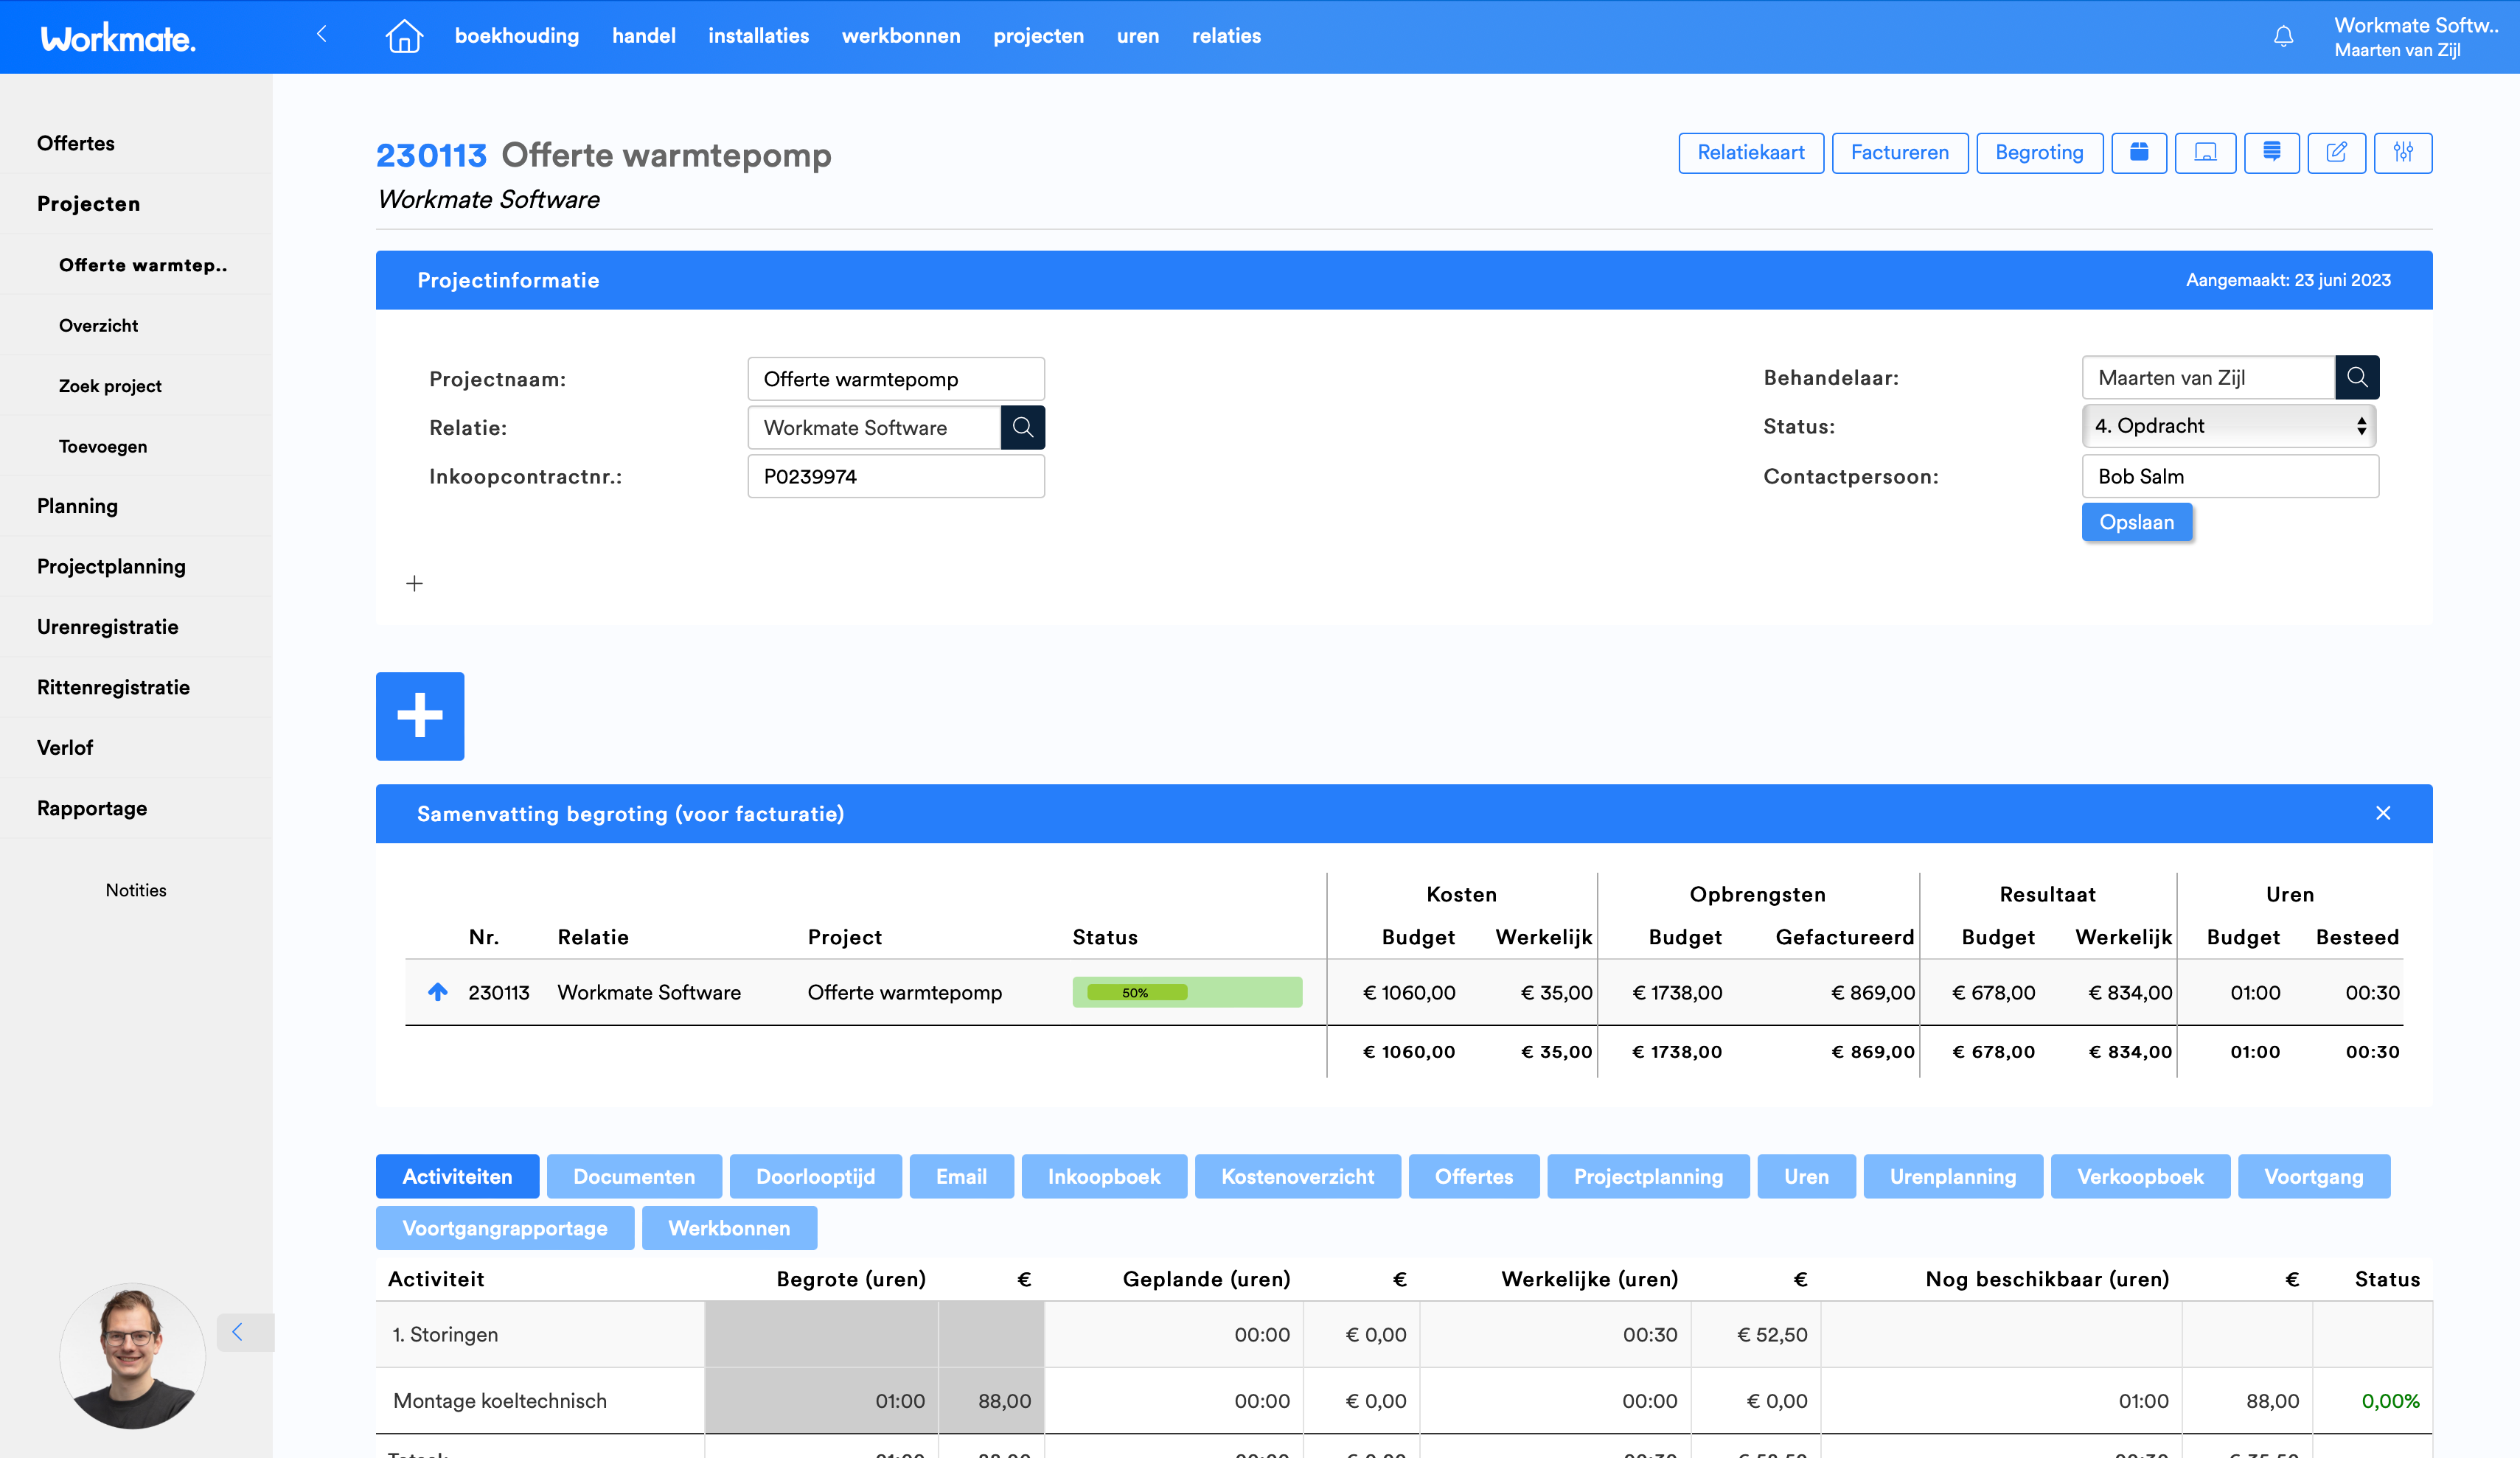Viewport: 2520px width, 1458px height.
Task: Open the Kostenoverzicht tab
Action: (x=1297, y=1176)
